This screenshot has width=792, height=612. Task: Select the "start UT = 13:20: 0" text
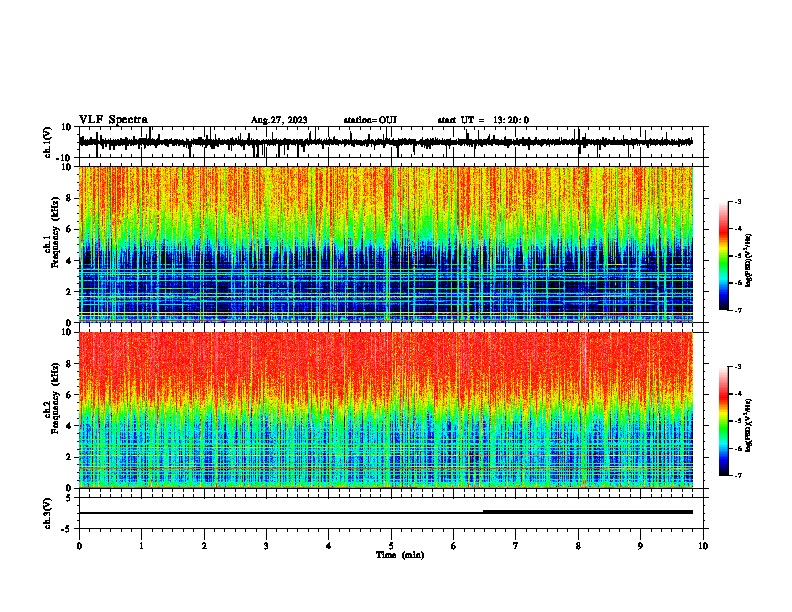483,120
